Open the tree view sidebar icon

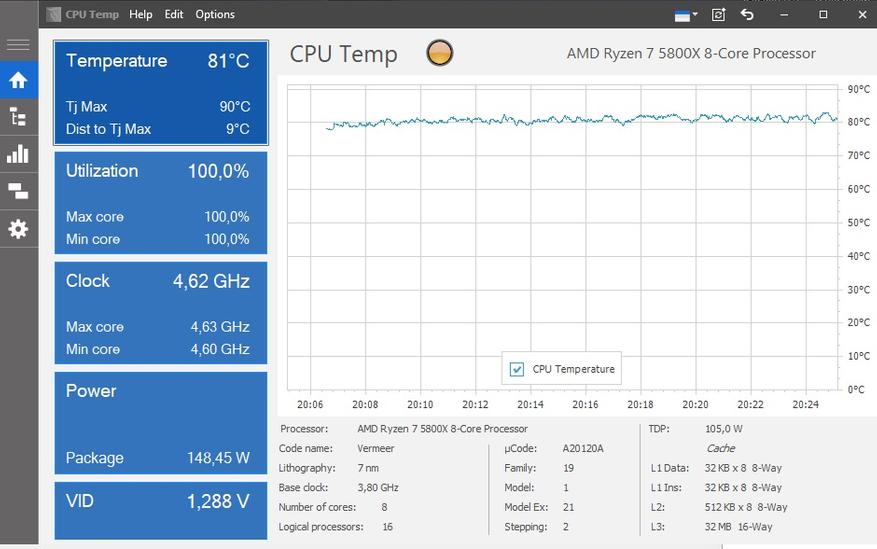pyautogui.click(x=18, y=117)
